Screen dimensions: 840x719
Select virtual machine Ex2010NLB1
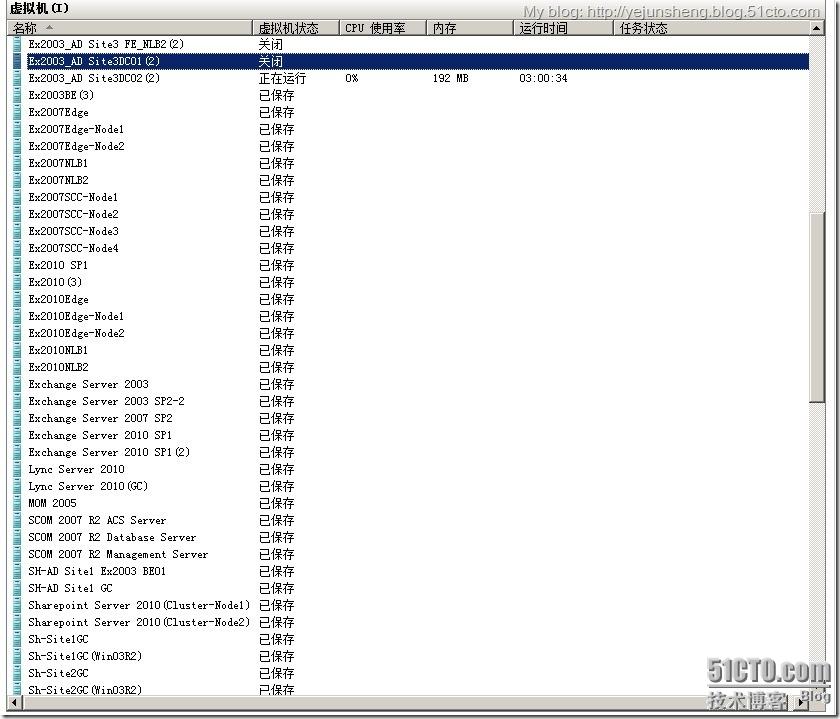(58, 350)
